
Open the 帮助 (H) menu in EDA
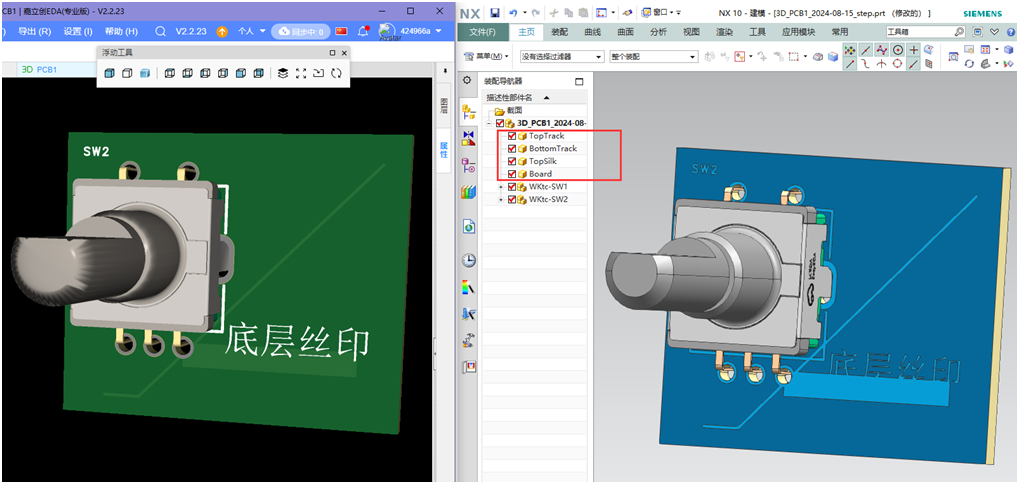tap(119, 31)
